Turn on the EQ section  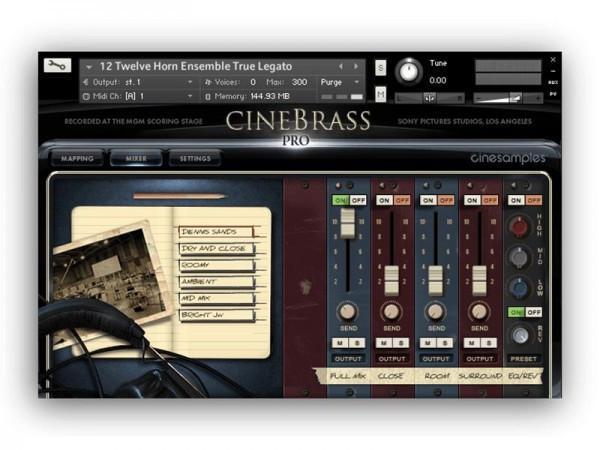click(516, 200)
